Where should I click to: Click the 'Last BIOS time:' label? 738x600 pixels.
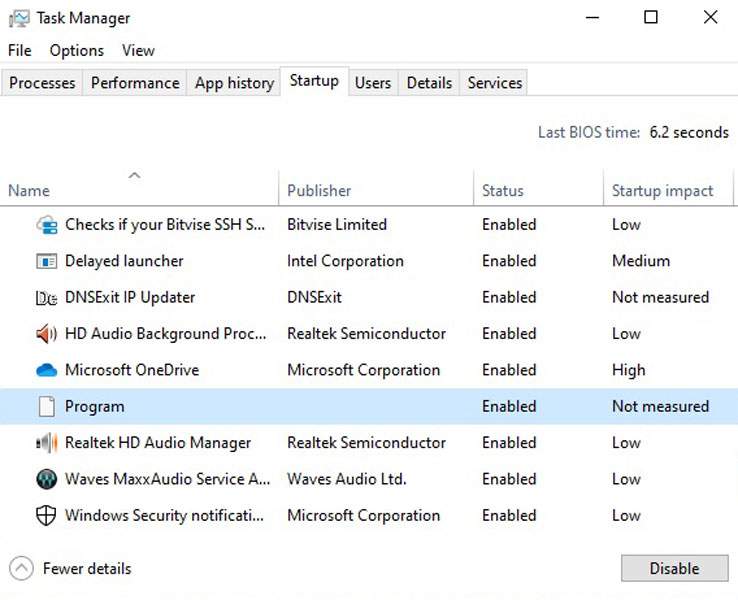click(x=589, y=133)
